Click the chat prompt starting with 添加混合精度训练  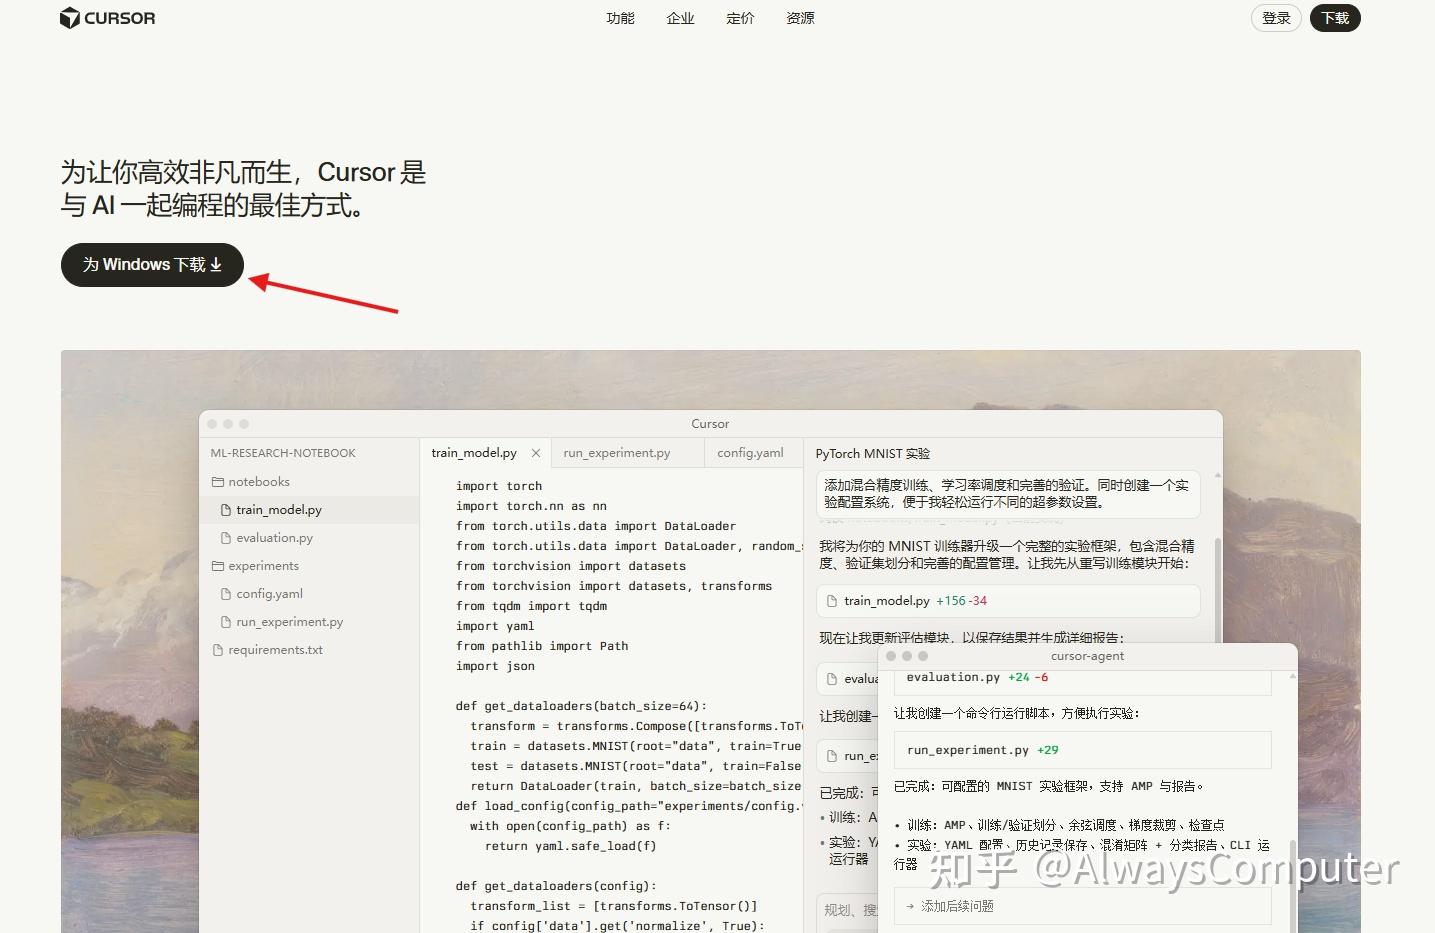pyautogui.click(x=1008, y=494)
